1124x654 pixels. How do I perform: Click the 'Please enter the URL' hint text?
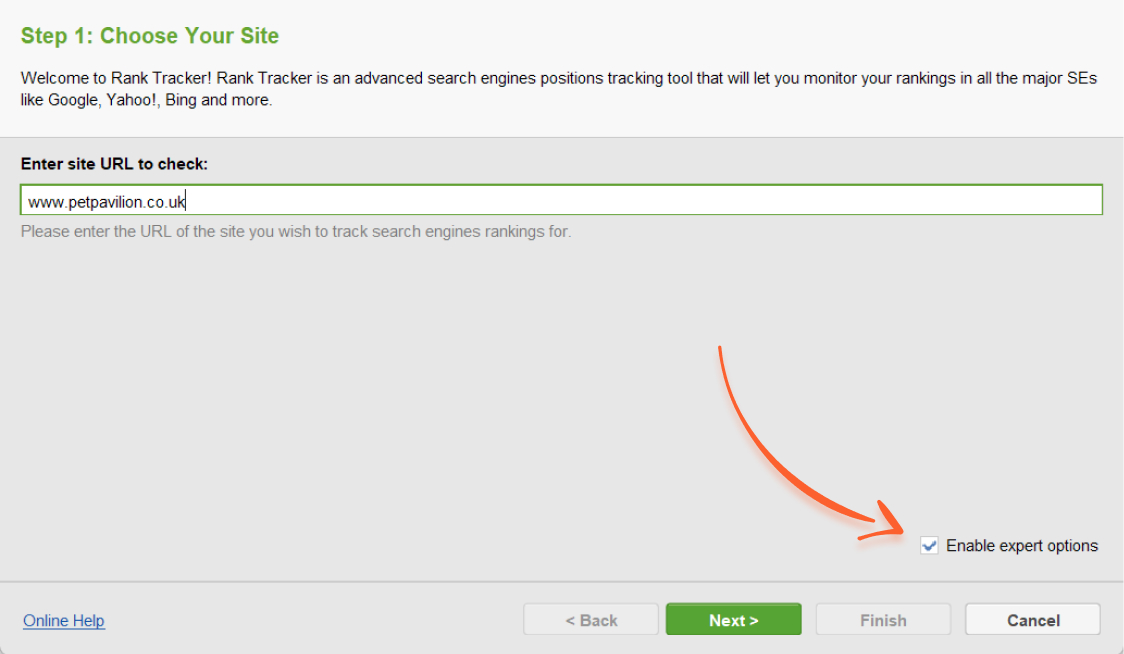pyautogui.click(x=296, y=232)
